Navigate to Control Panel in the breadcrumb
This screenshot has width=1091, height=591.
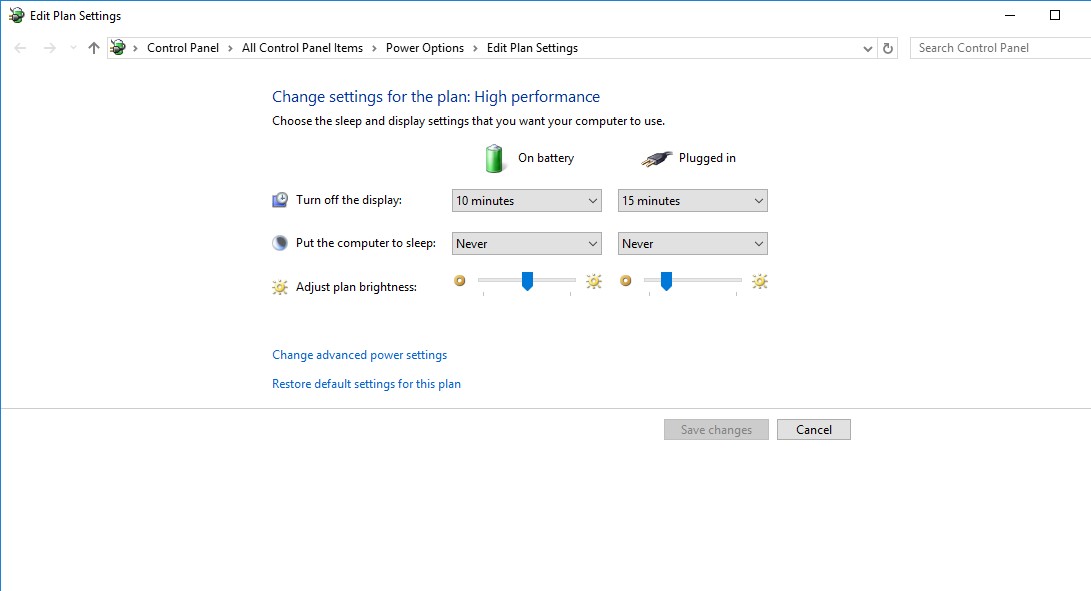click(183, 48)
